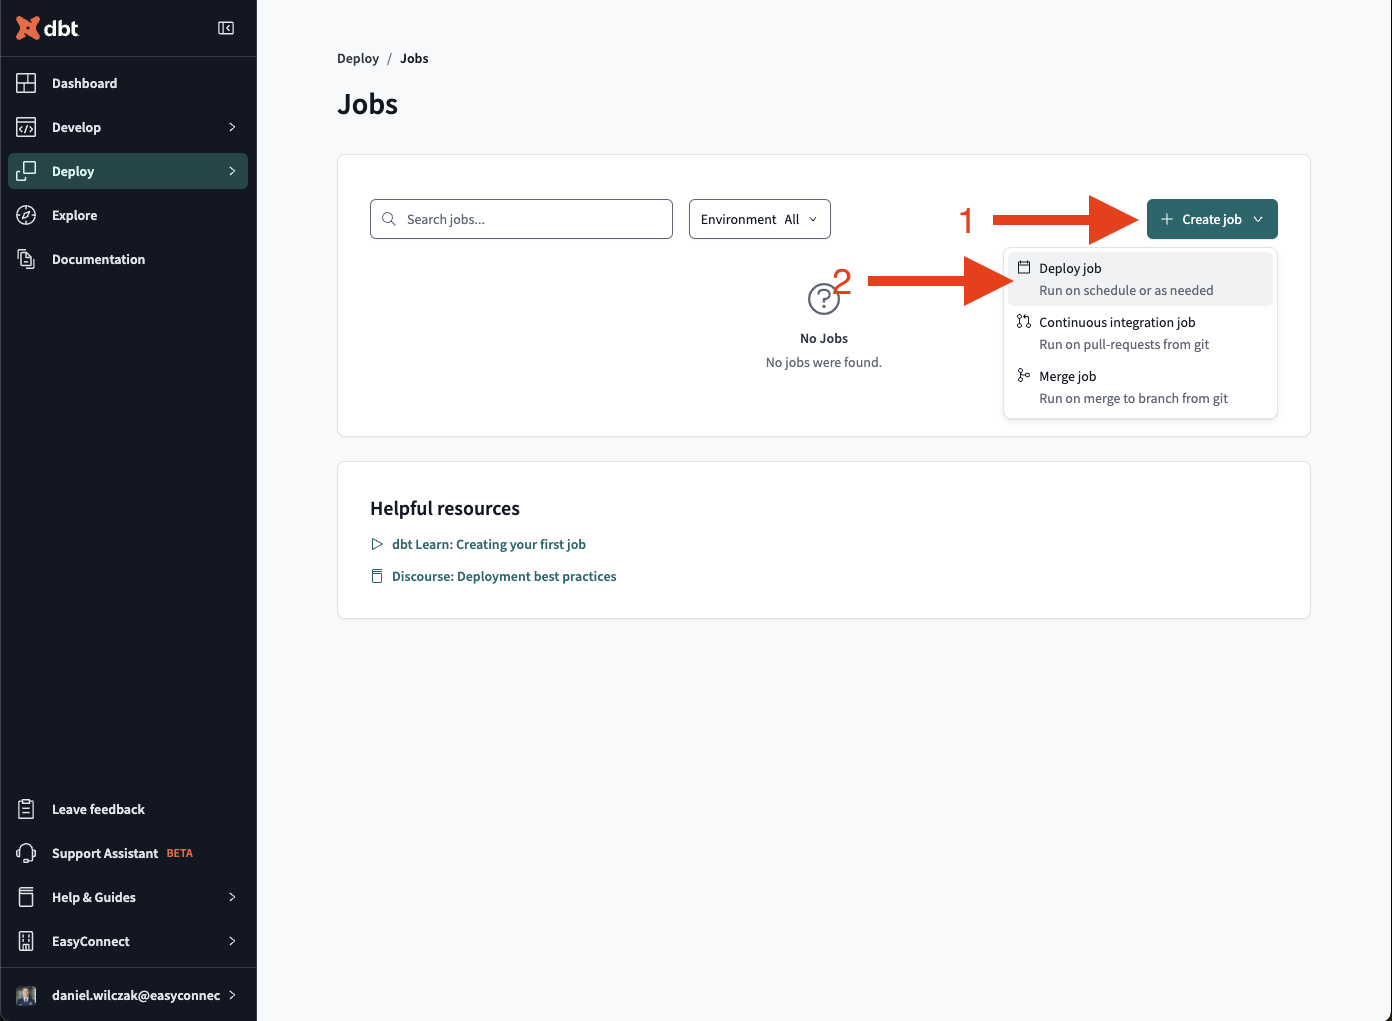Image resolution: width=1392 pixels, height=1021 pixels.
Task: Expand the Develop menu chevron
Action: tap(232, 127)
